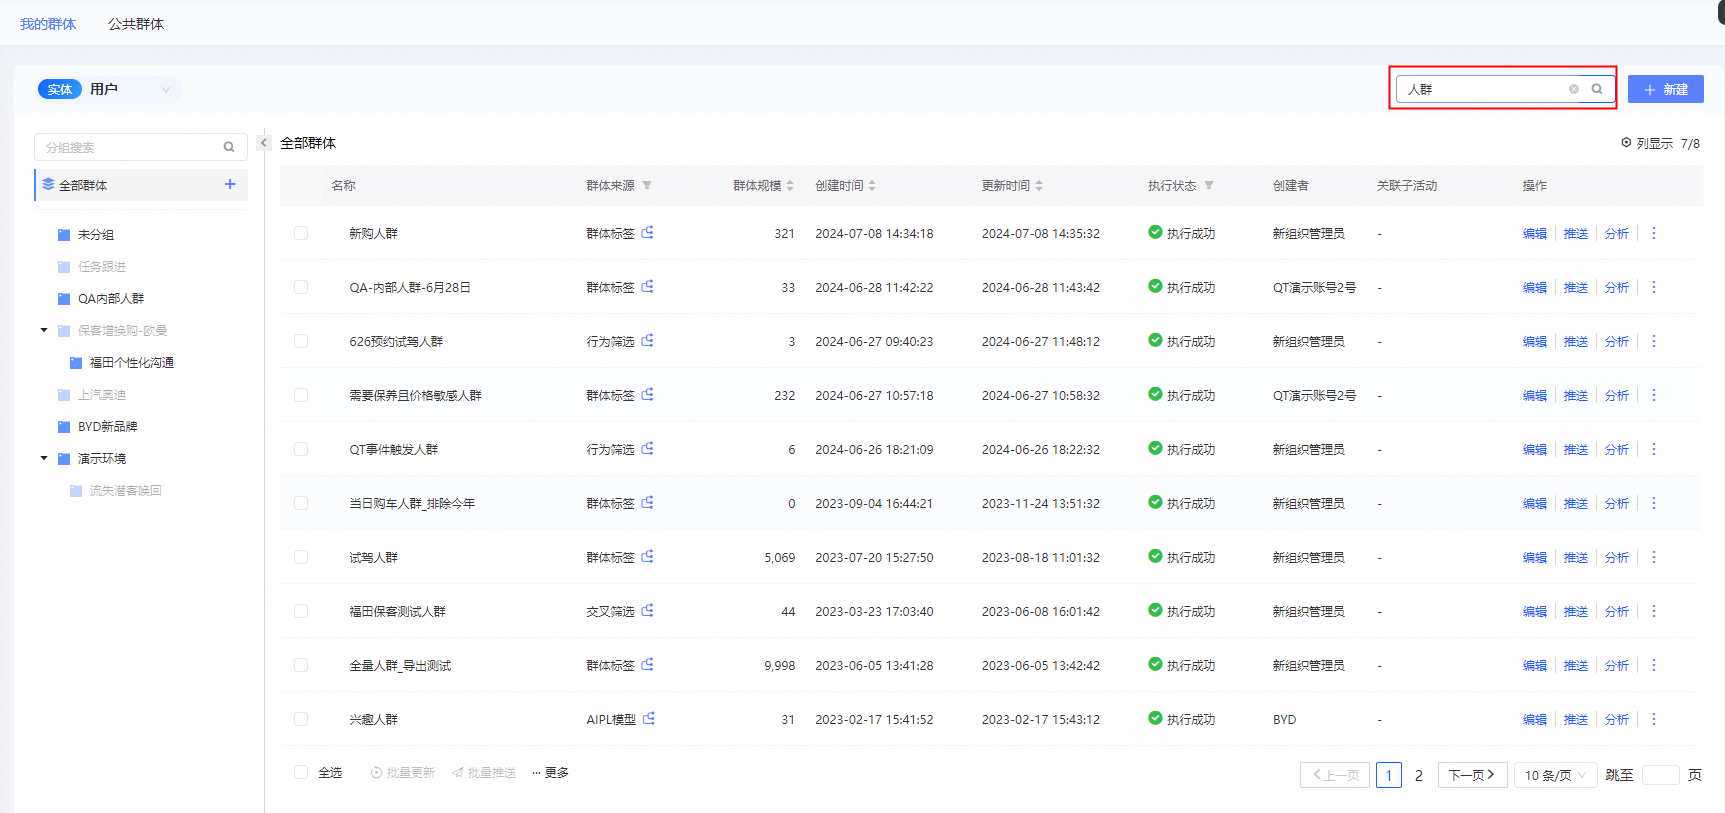
Task: Click the group search magnifier icon
Action: [229, 147]
